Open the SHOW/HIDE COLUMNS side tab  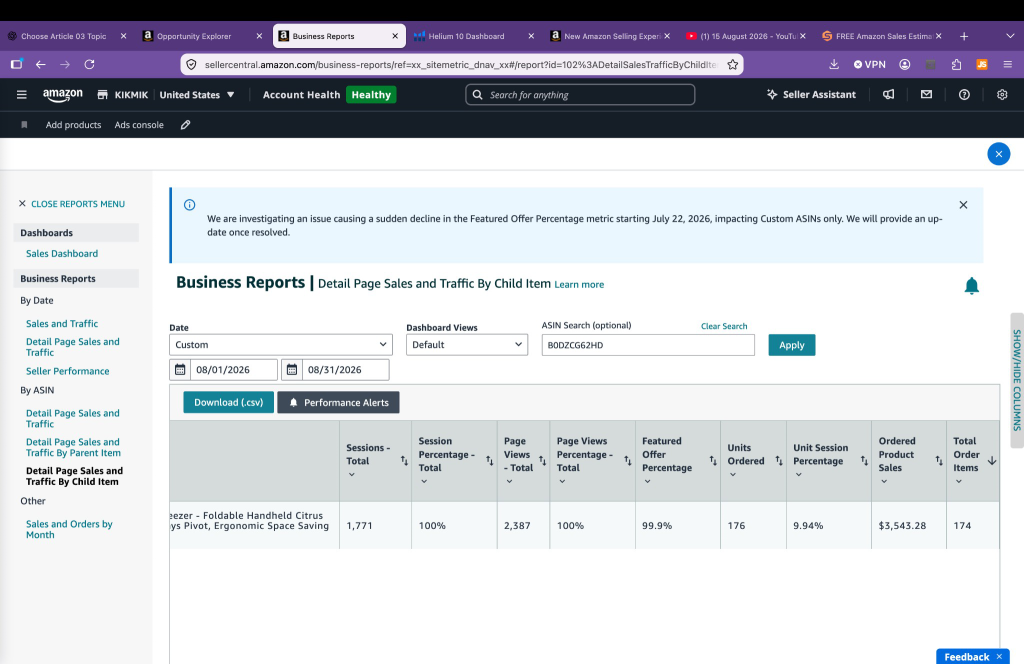tap(1016, 380)
